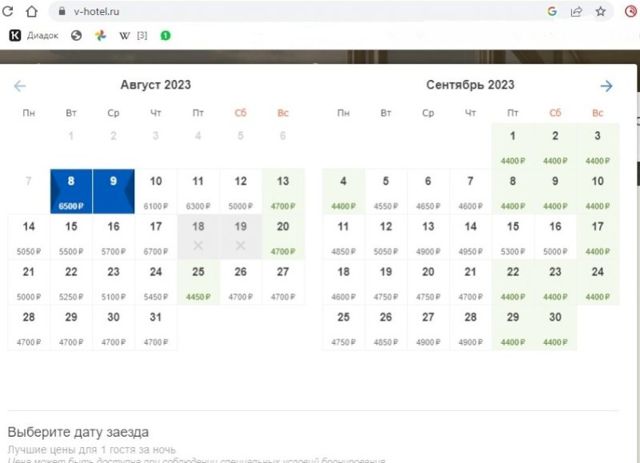Open the Wikipedia bookmark labeled [3]
The height and width of the screenshot is (463, 640).
(x=132, y=35)
